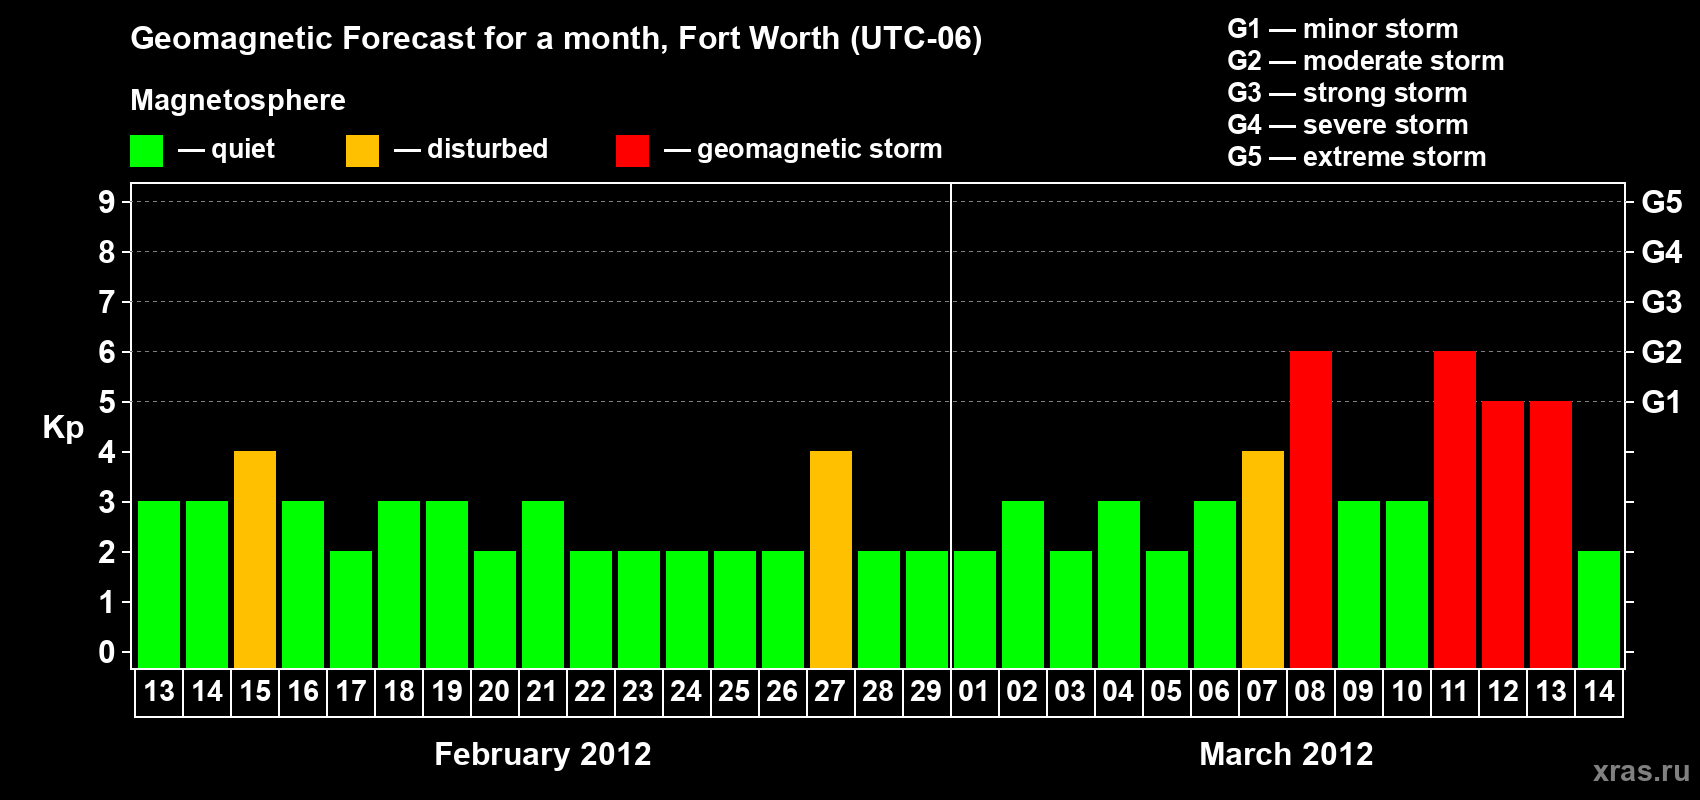Screen dimensions: 1700x800
Task: Click the G5 label on the right axis
Action: tap(1662, 202)
